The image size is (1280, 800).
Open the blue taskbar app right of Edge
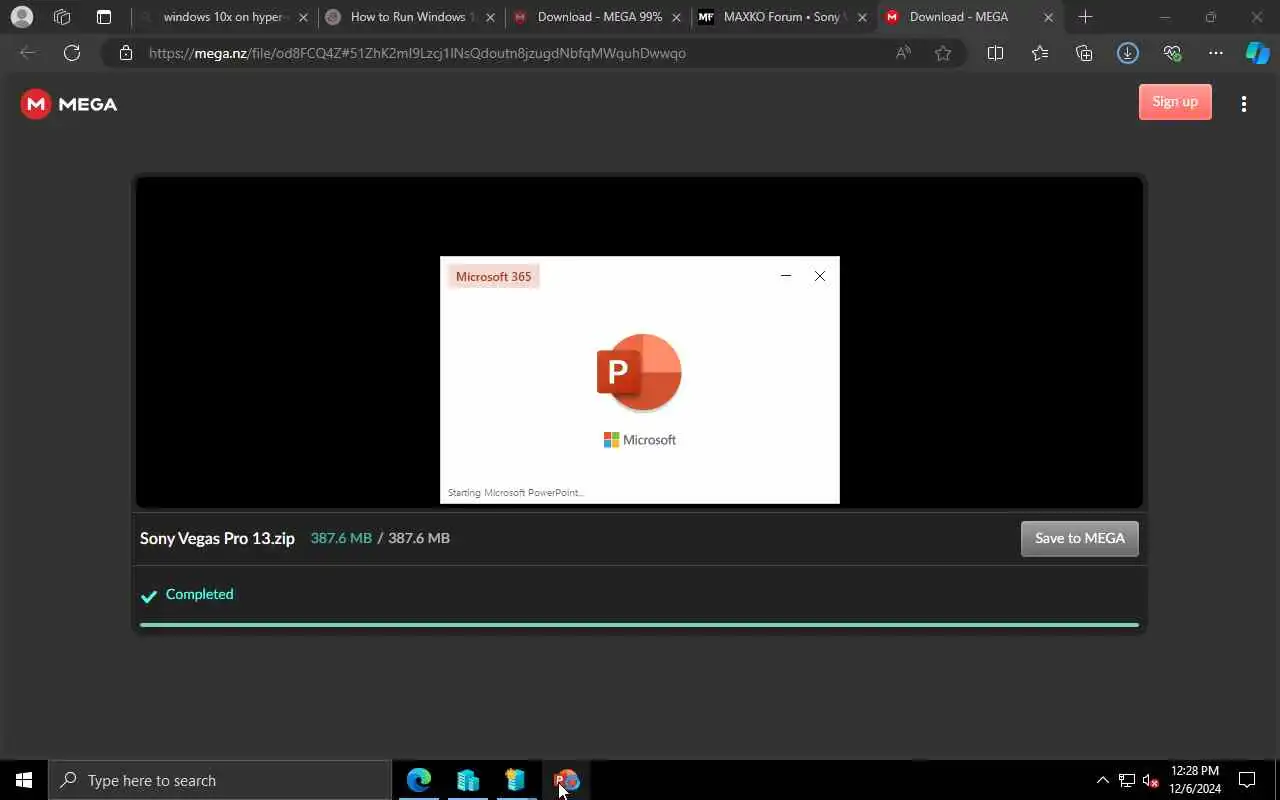click(468, 780)
